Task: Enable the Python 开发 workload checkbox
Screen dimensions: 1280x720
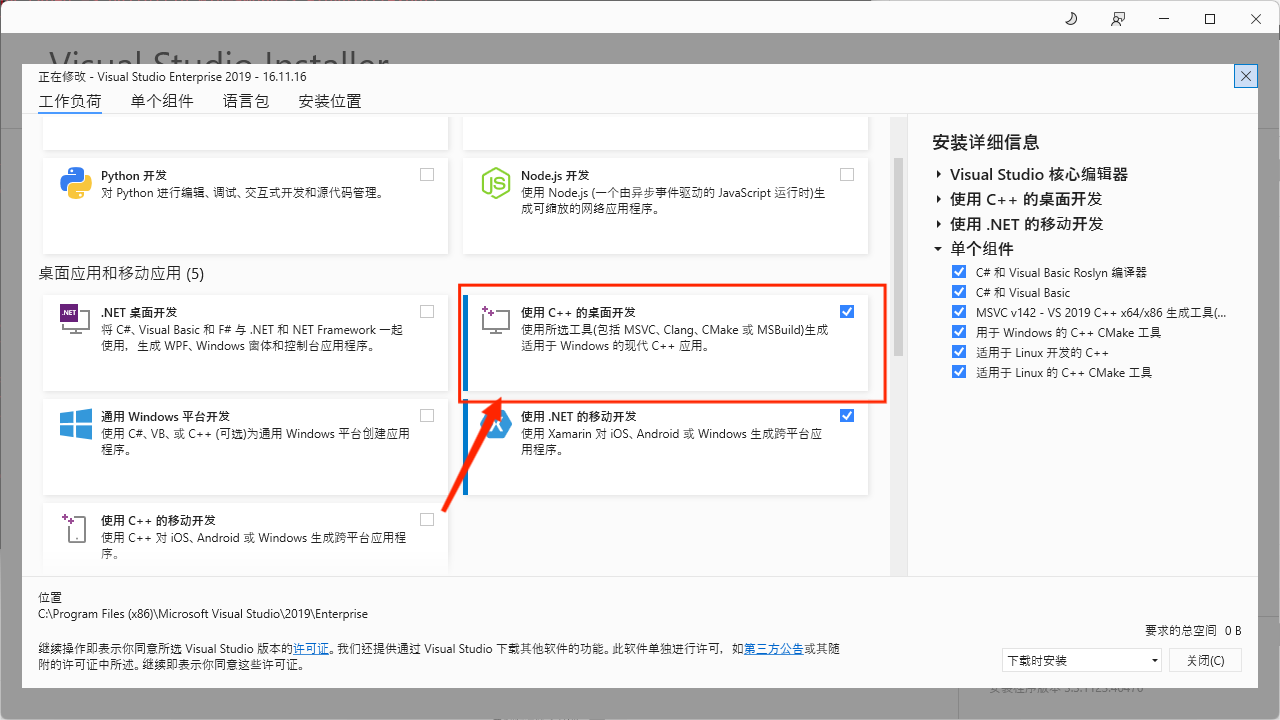Action: coord(427,174)
